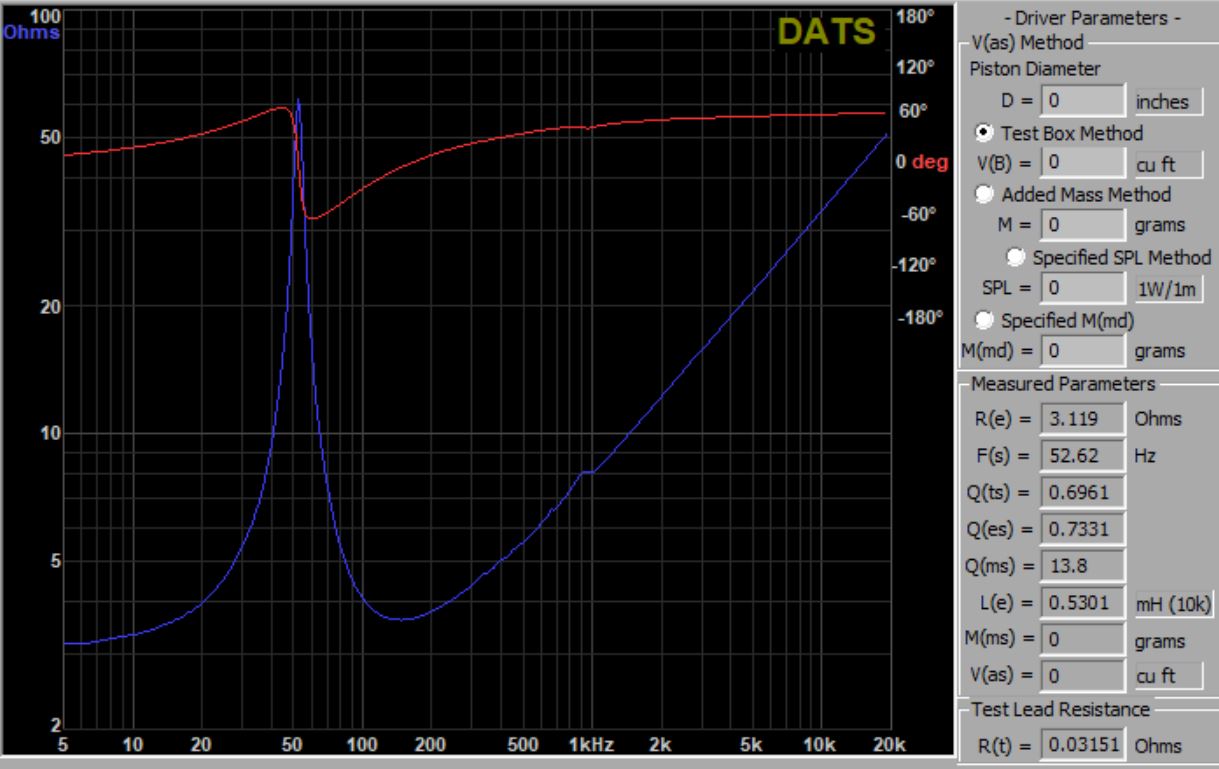
Task: Click the 20k frequency axis label
Action: [x=889, y=744]
